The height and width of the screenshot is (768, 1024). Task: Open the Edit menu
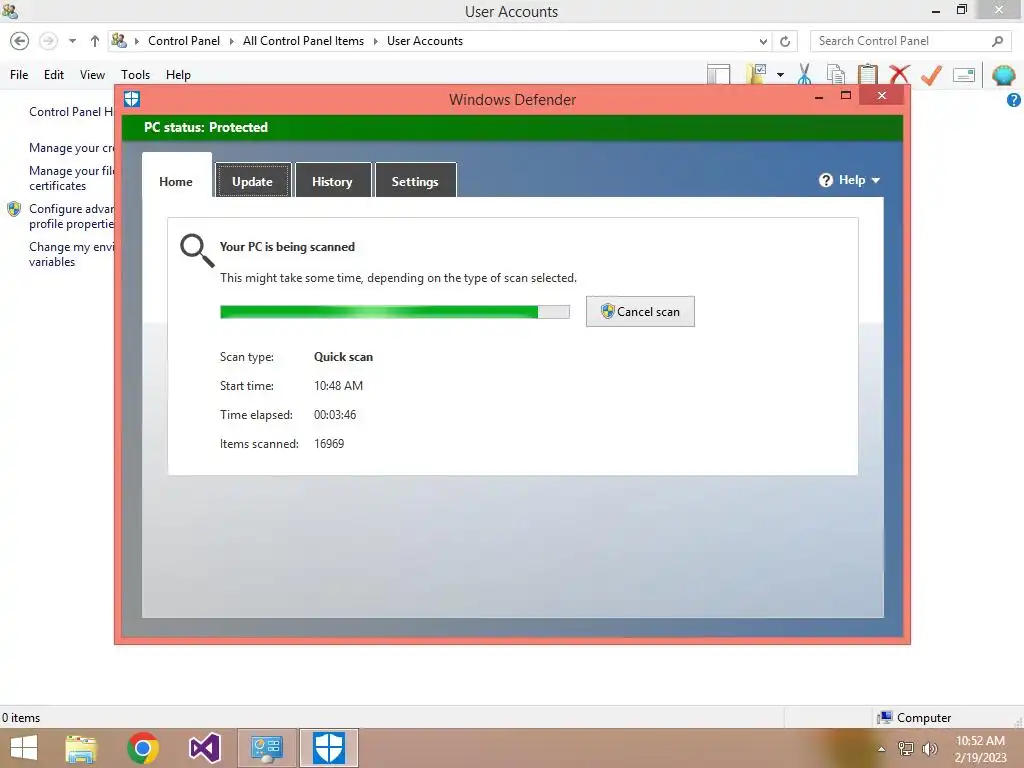pos(54,74)
